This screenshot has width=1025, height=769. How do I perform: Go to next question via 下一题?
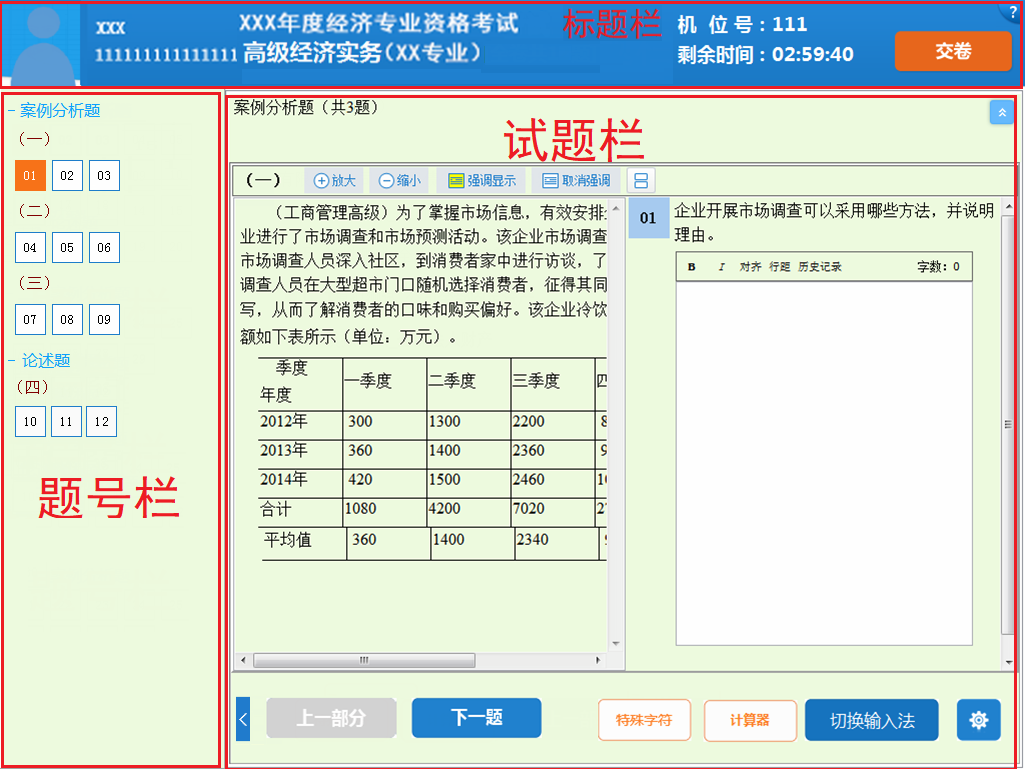(x=476, y=718)
